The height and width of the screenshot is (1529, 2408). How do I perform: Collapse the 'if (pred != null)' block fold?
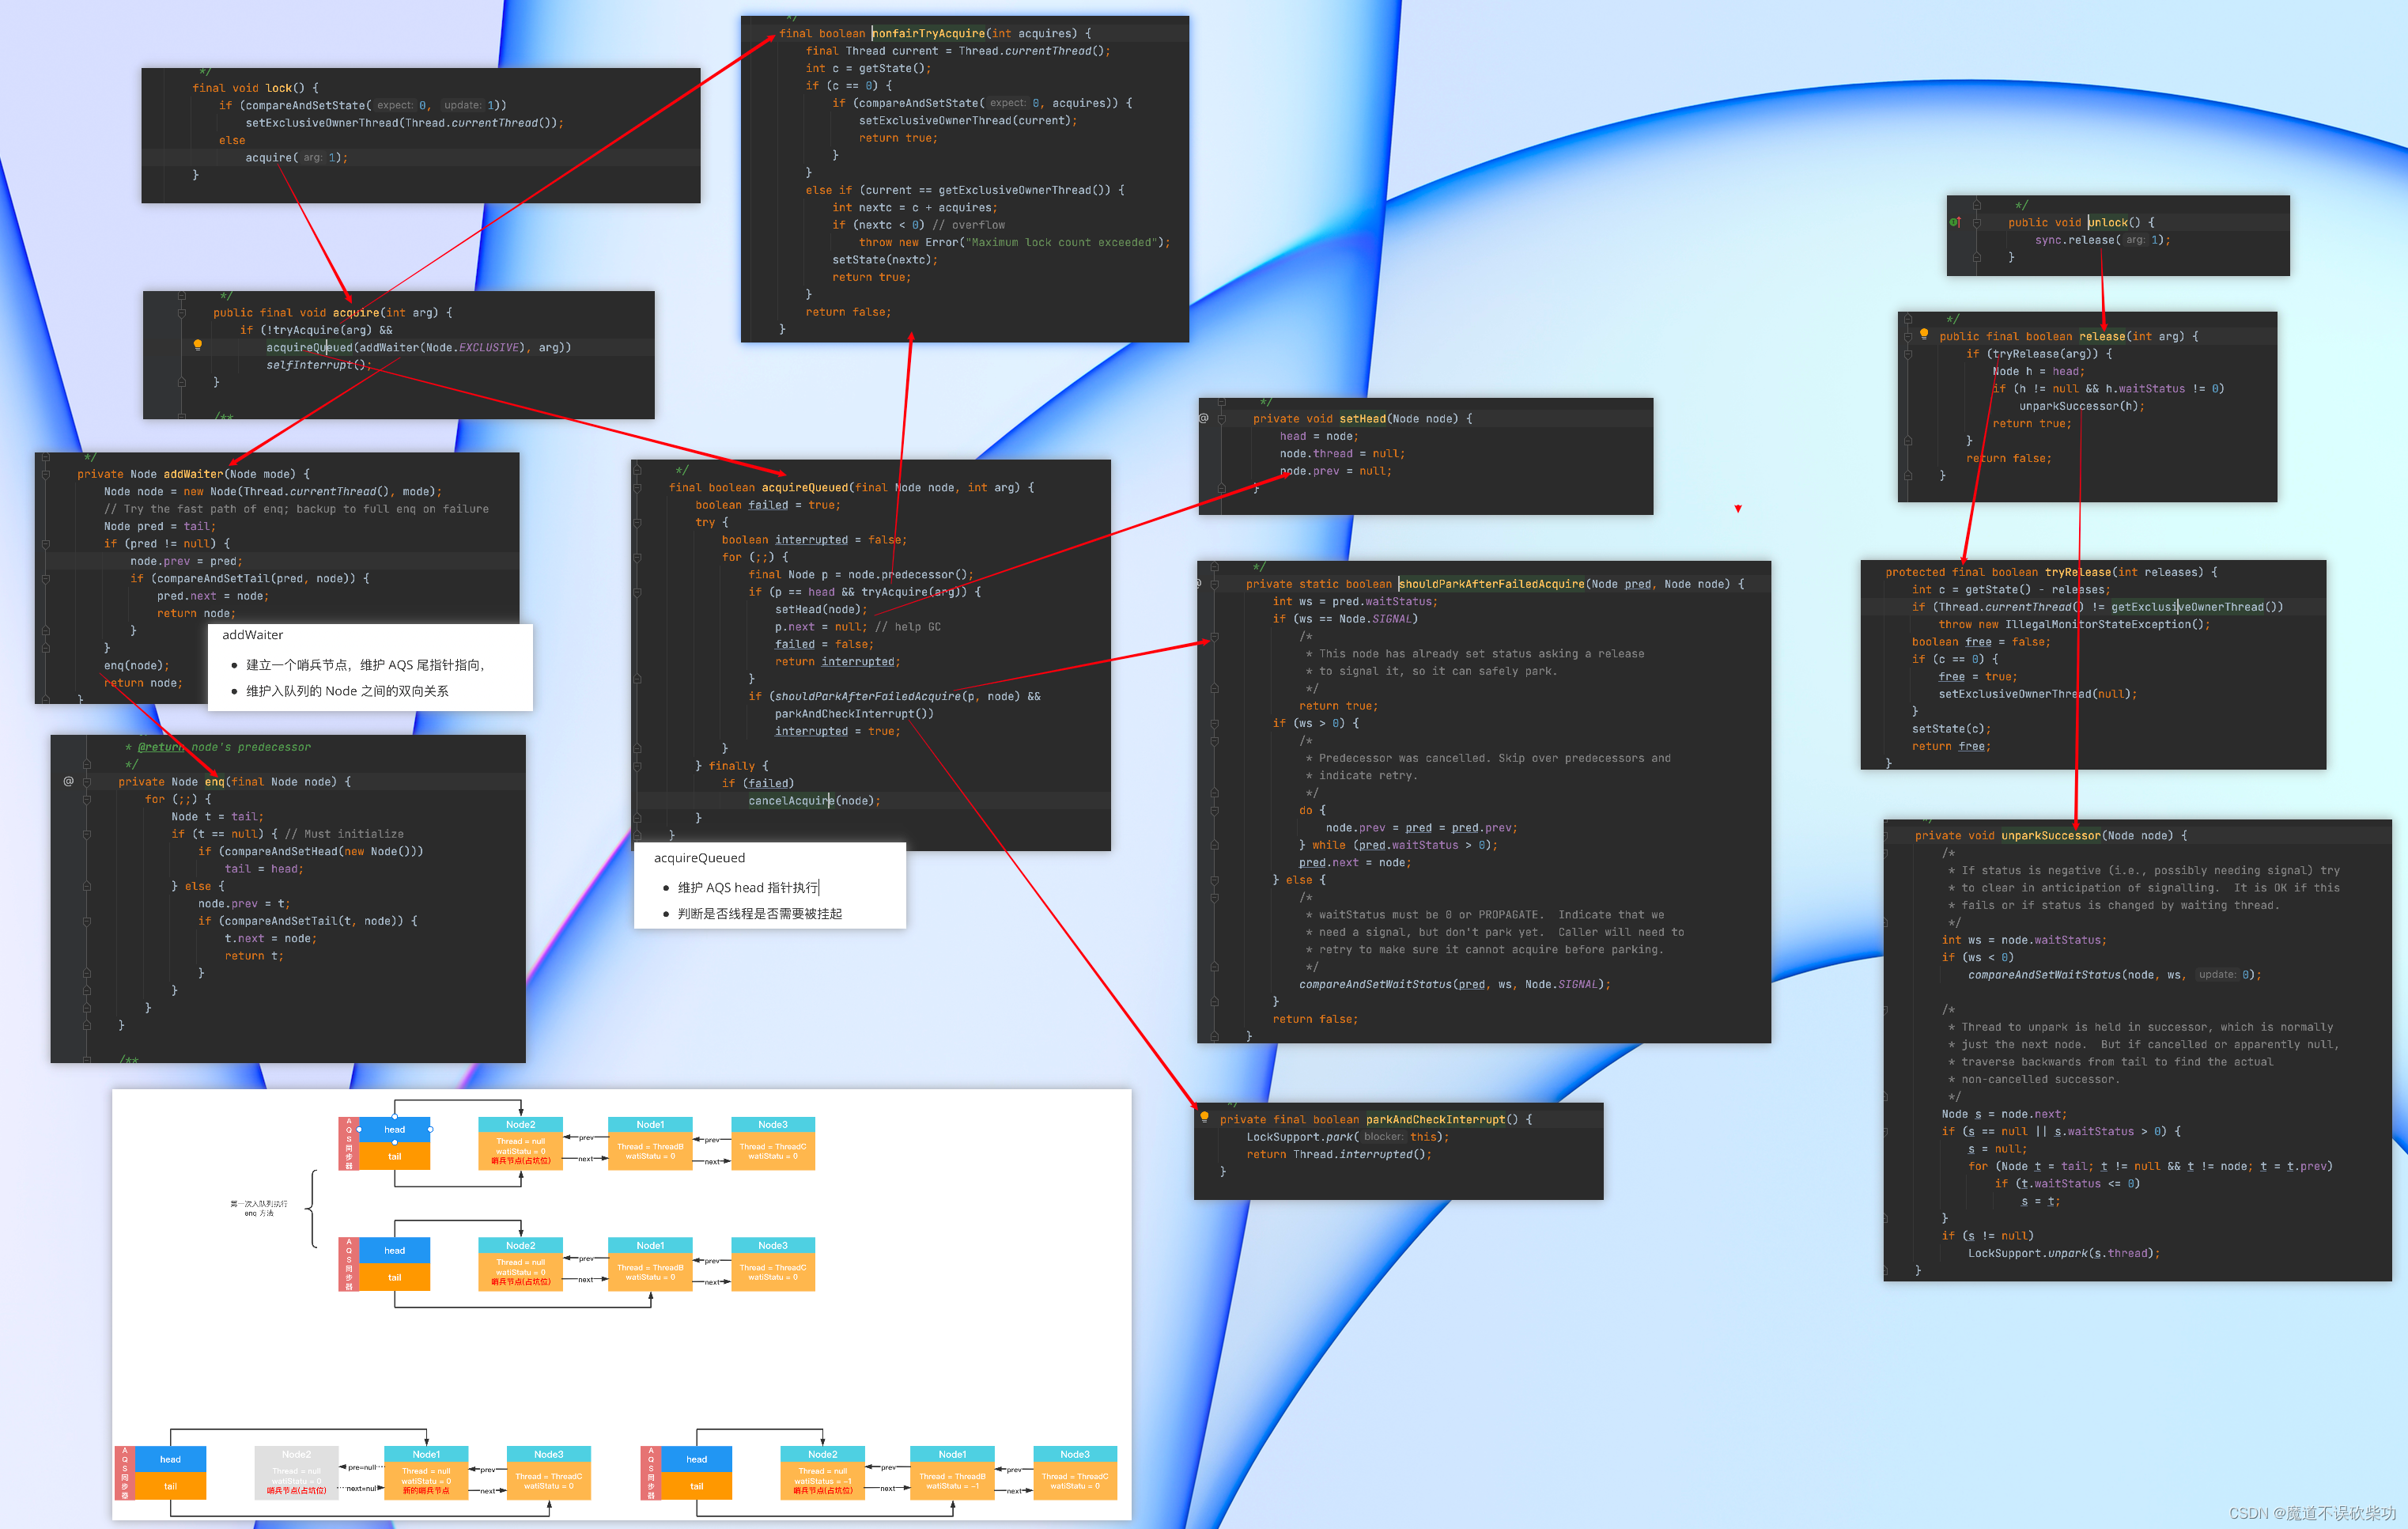pyautogui.click(x=46, y=544)
